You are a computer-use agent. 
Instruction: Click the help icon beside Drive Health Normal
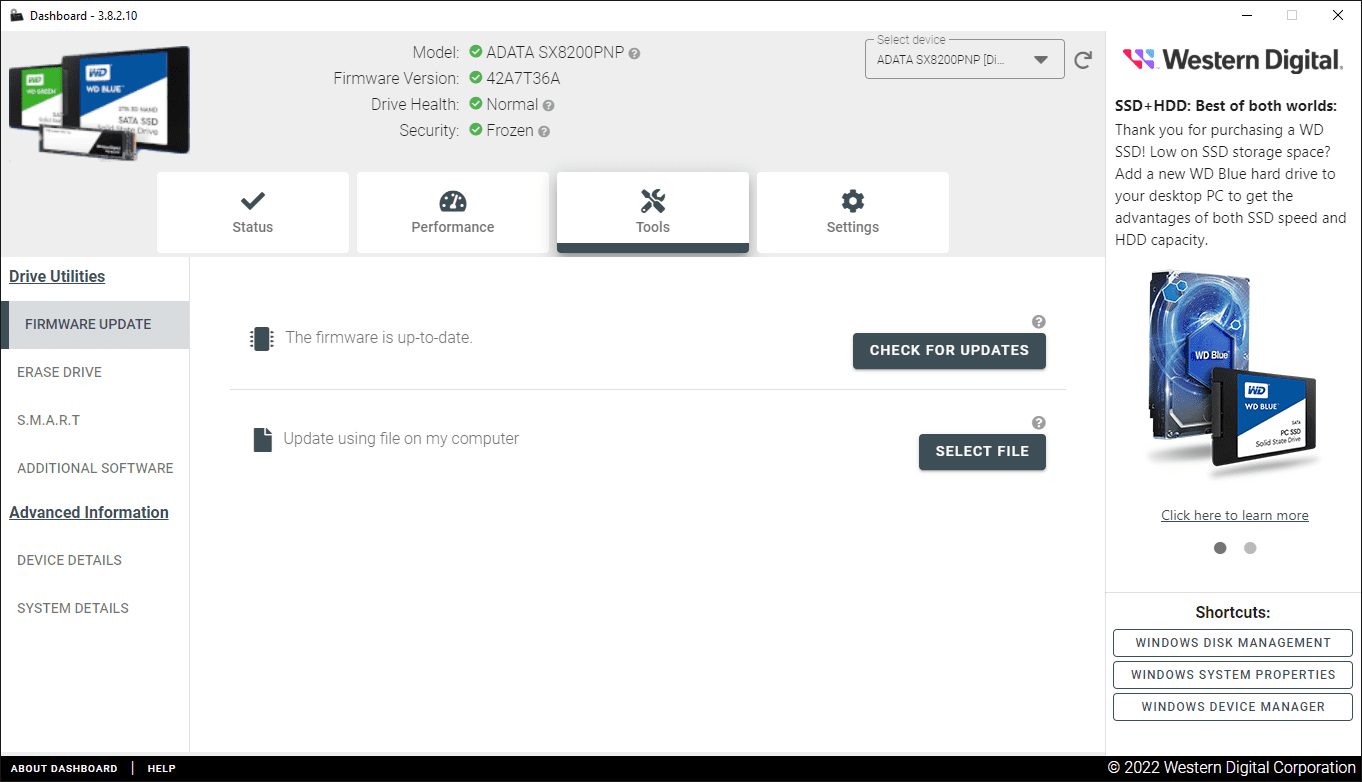[548, 105]
